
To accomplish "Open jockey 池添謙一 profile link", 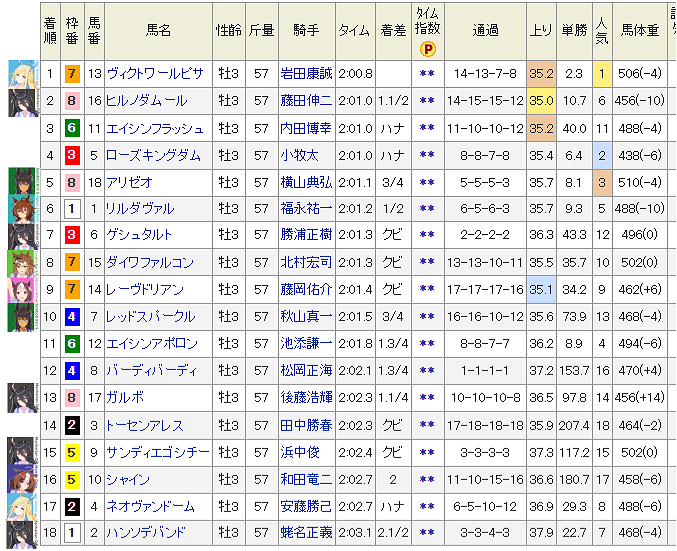I will pos(307,344).
